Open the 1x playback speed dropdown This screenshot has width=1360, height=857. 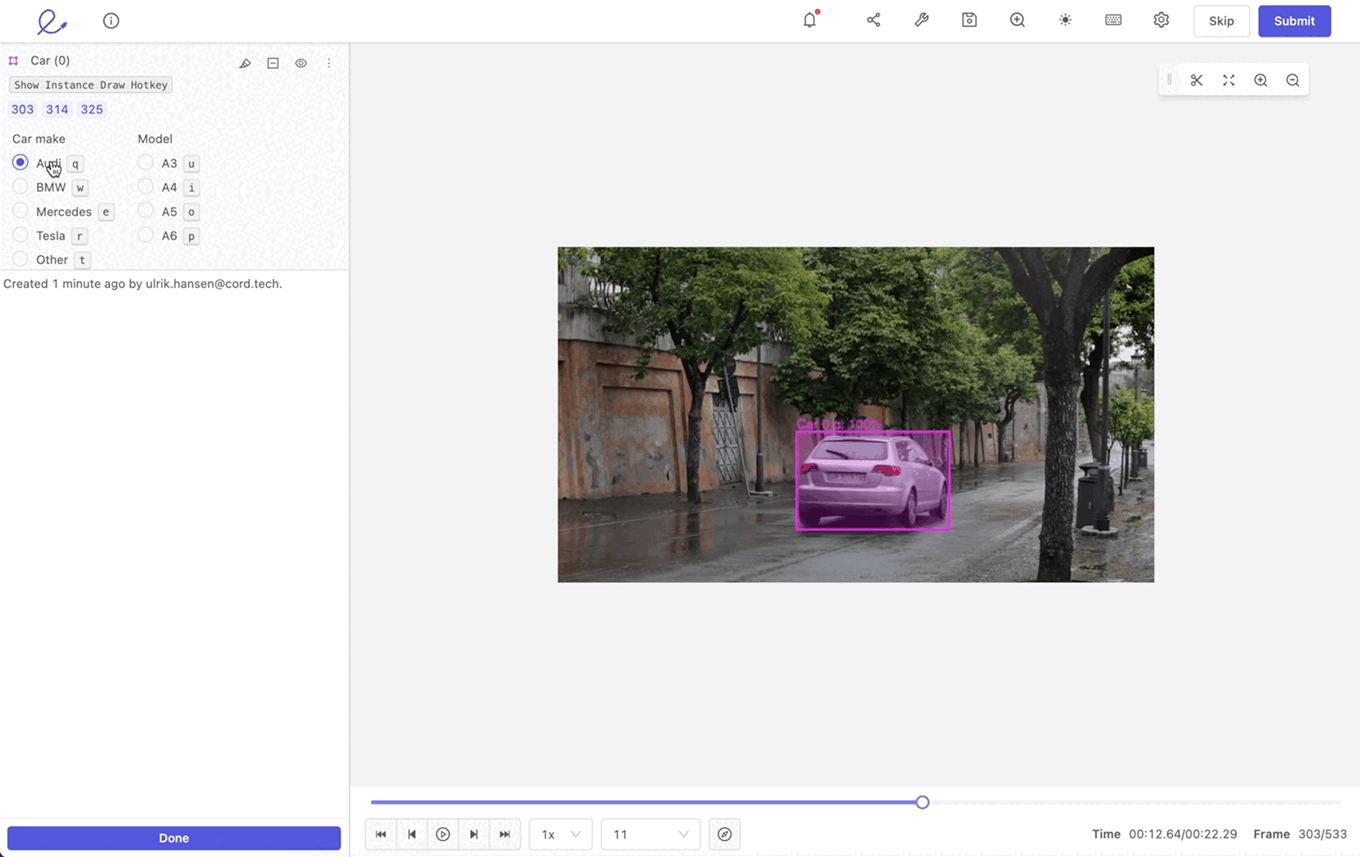(x=560, y=833)
